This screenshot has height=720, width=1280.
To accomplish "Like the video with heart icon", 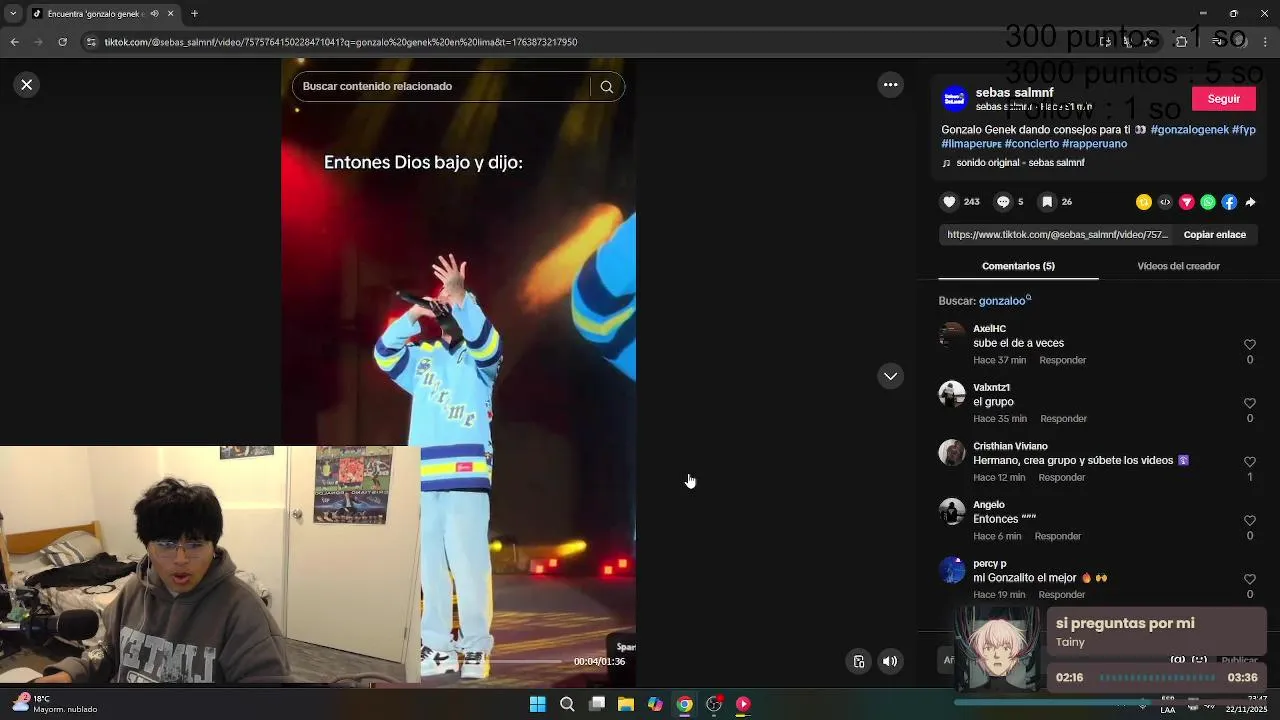I will pos(949,202).
